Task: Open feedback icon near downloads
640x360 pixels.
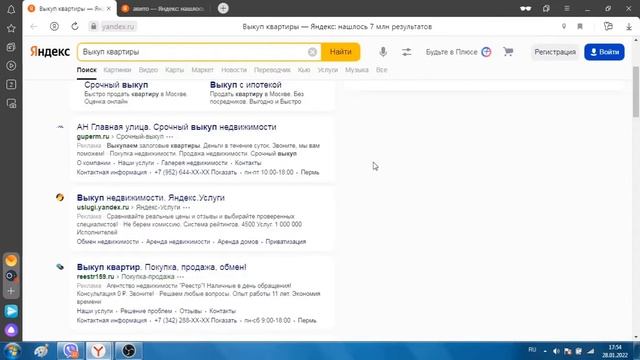Action: (x=608, y=27)
